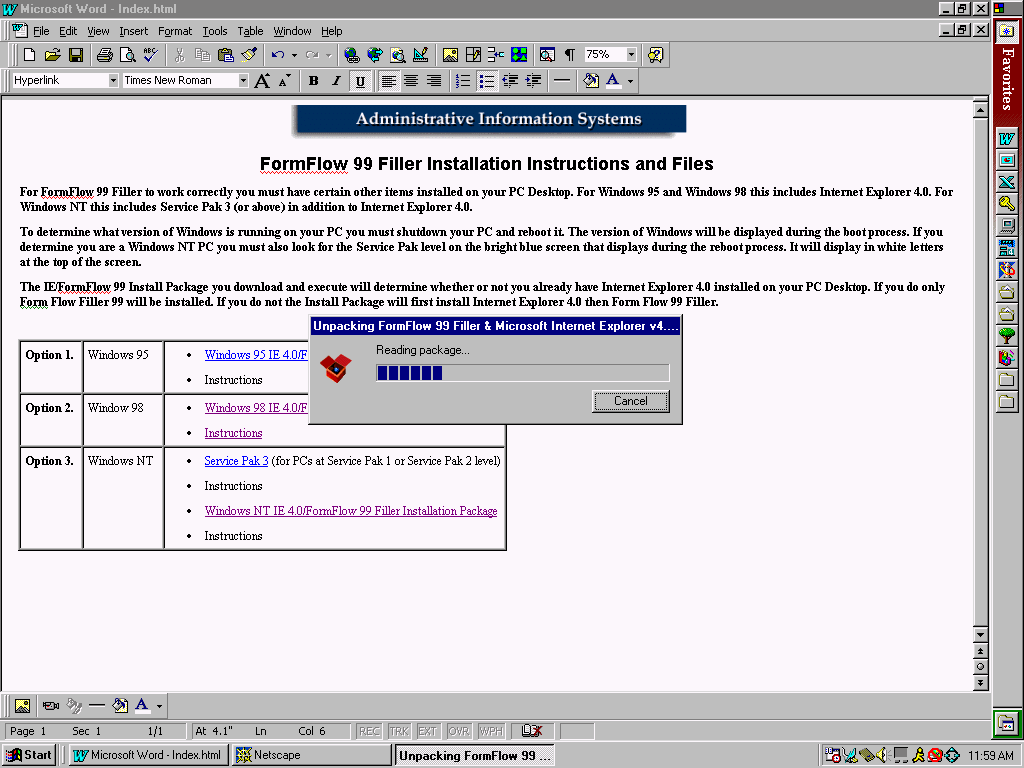Click the Insert Picture toolbar icon

(450, 55)
